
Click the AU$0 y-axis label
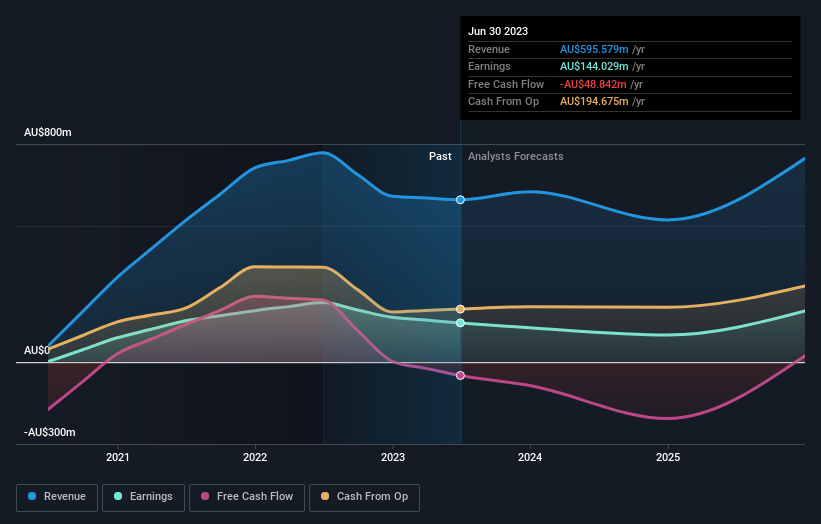coord(37,350)
